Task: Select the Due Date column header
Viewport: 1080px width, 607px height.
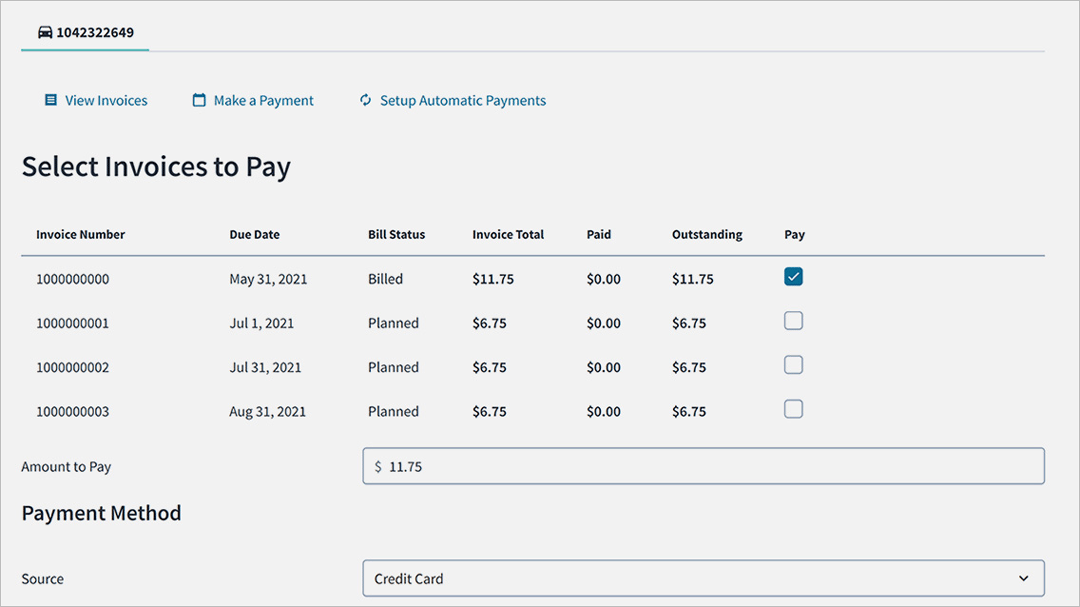Action: 254,234
